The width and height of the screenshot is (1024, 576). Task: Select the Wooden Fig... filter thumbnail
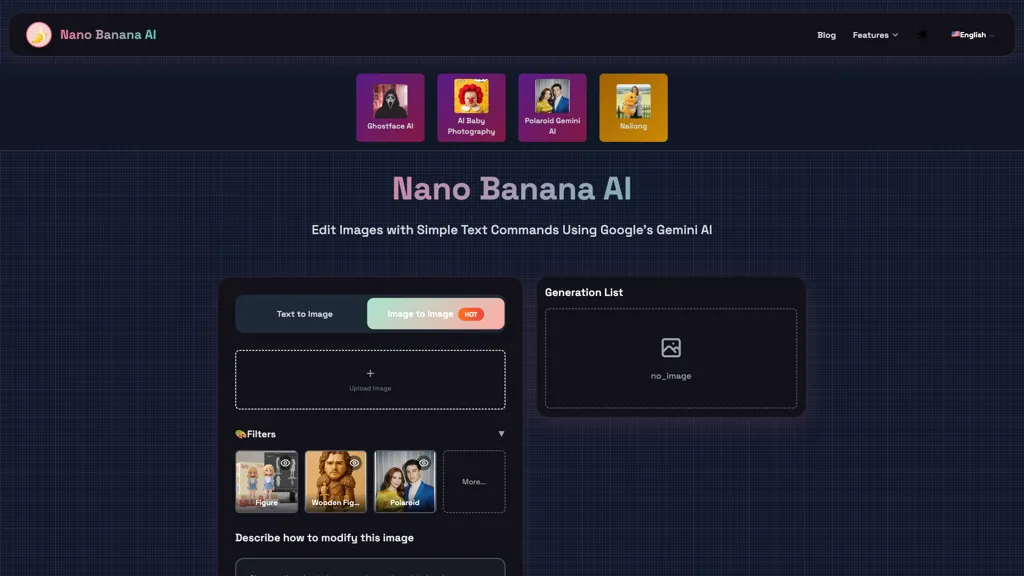coord(336,481)
